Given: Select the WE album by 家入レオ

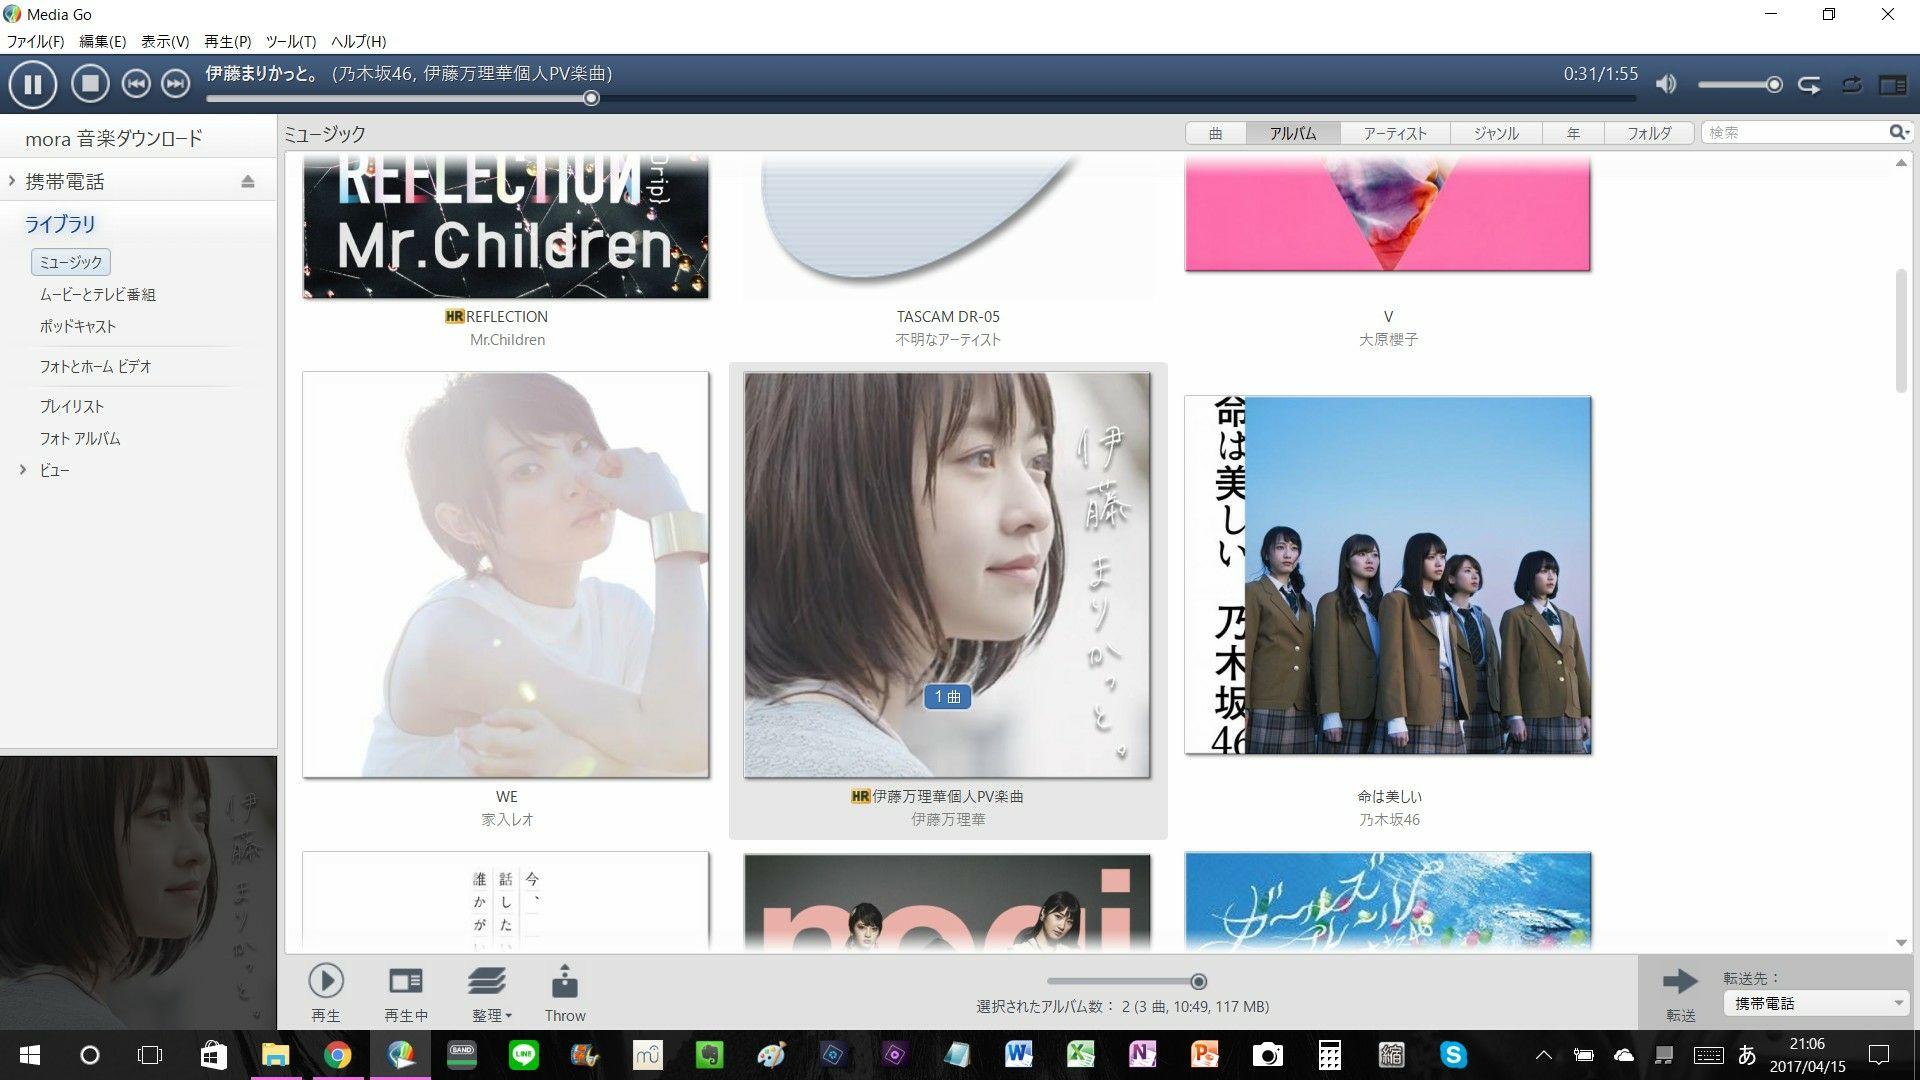Looking at the screenshot, I should pyautogui.click(x=506, y=575).
